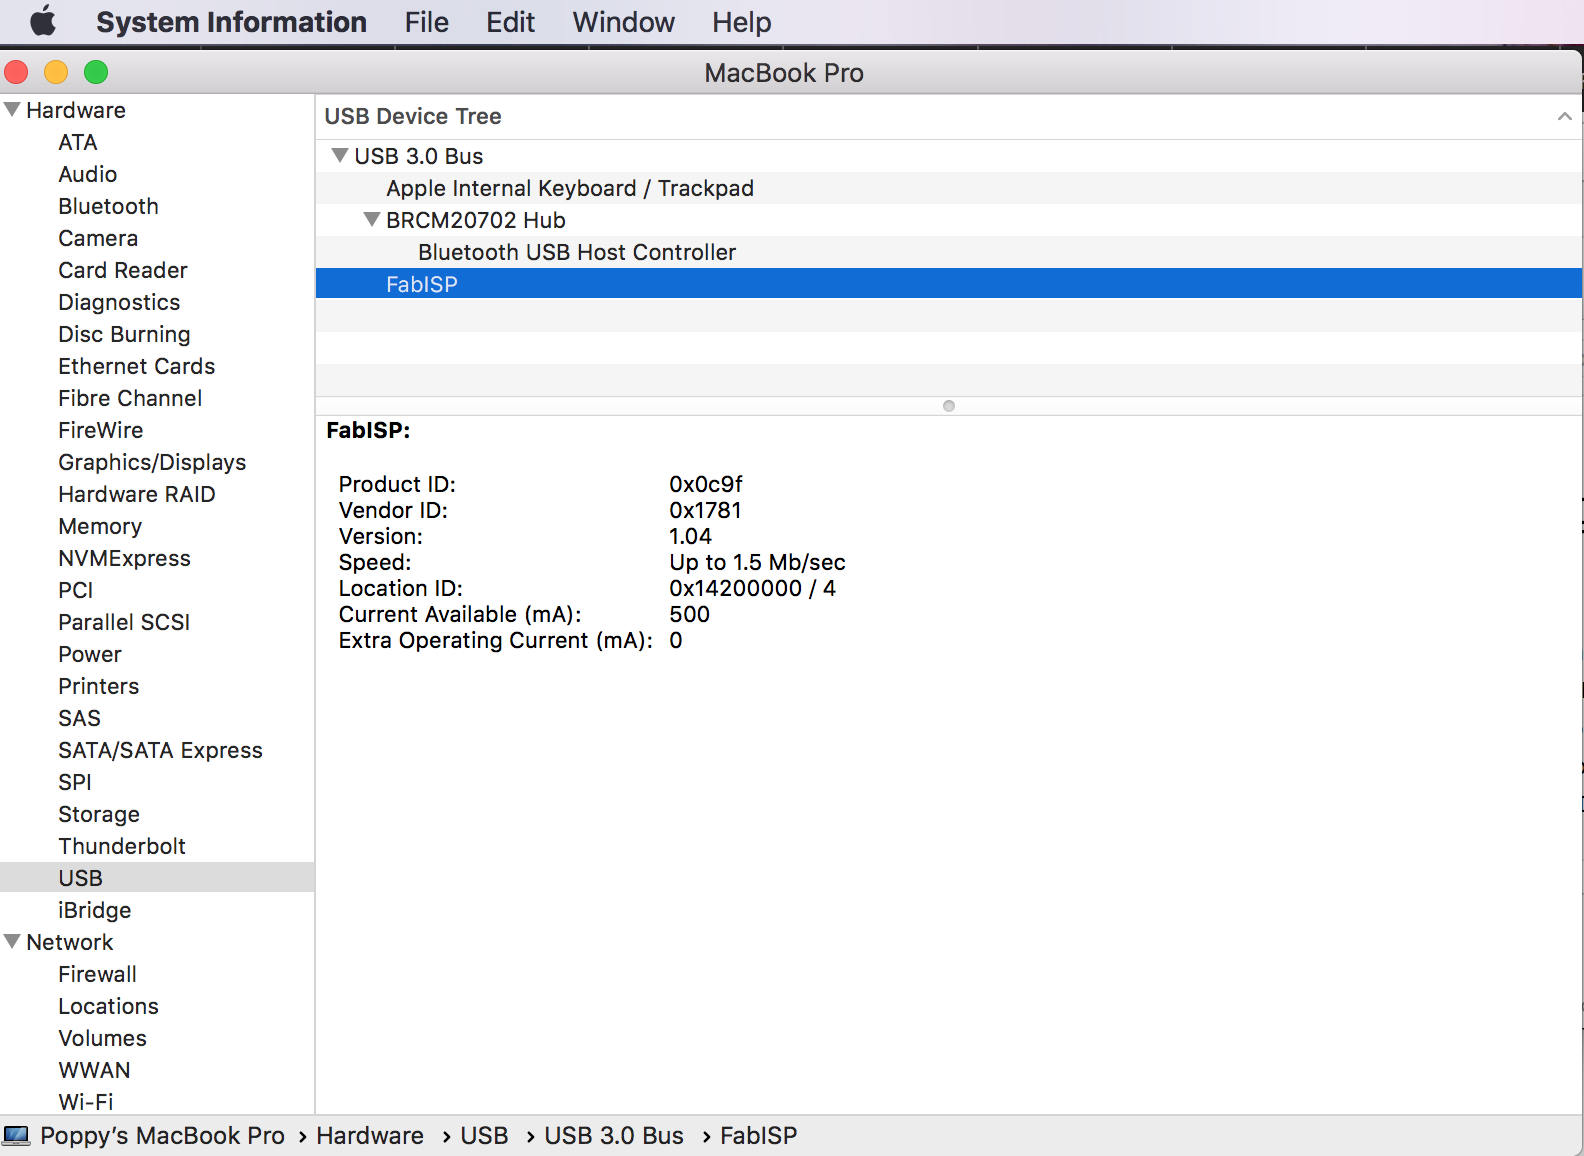This screenshot has width=1584, height=1156.
Task: Click the Speed value Up to 1.5 Mb/sec
Action: (x=758, y=562)
